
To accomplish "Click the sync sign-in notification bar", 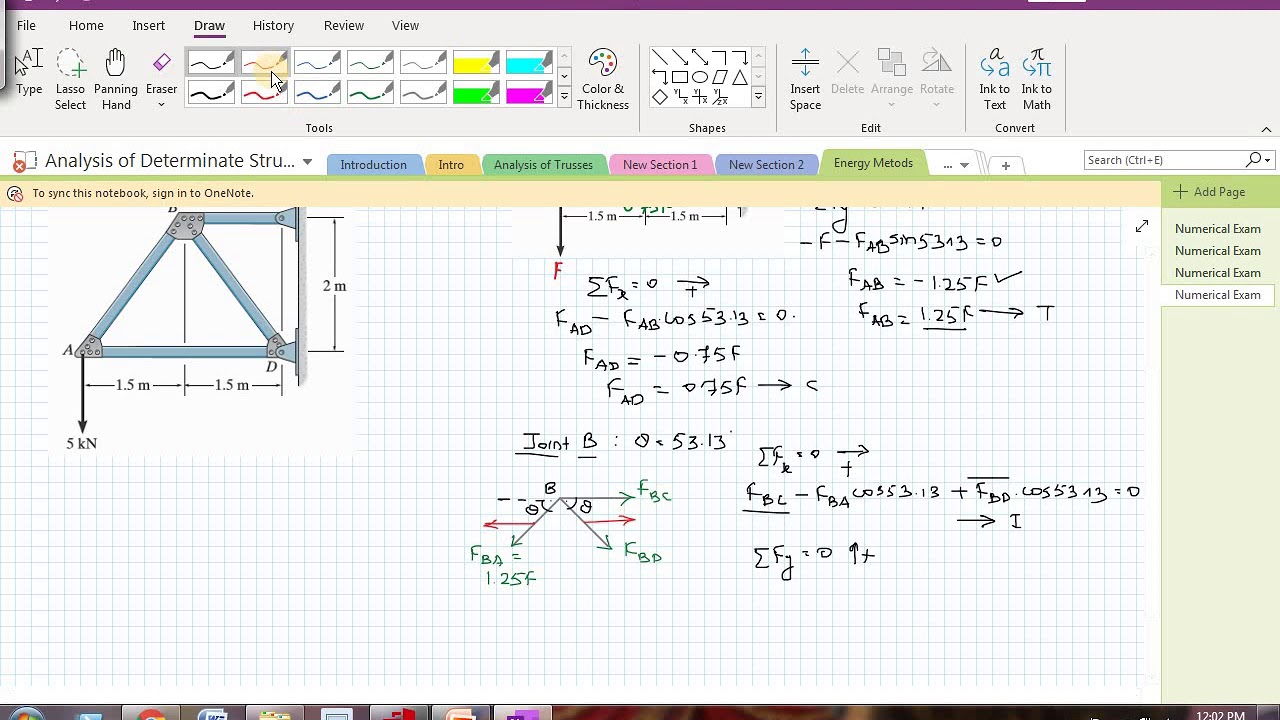I will pyautogui.click(x=580, y=193).
